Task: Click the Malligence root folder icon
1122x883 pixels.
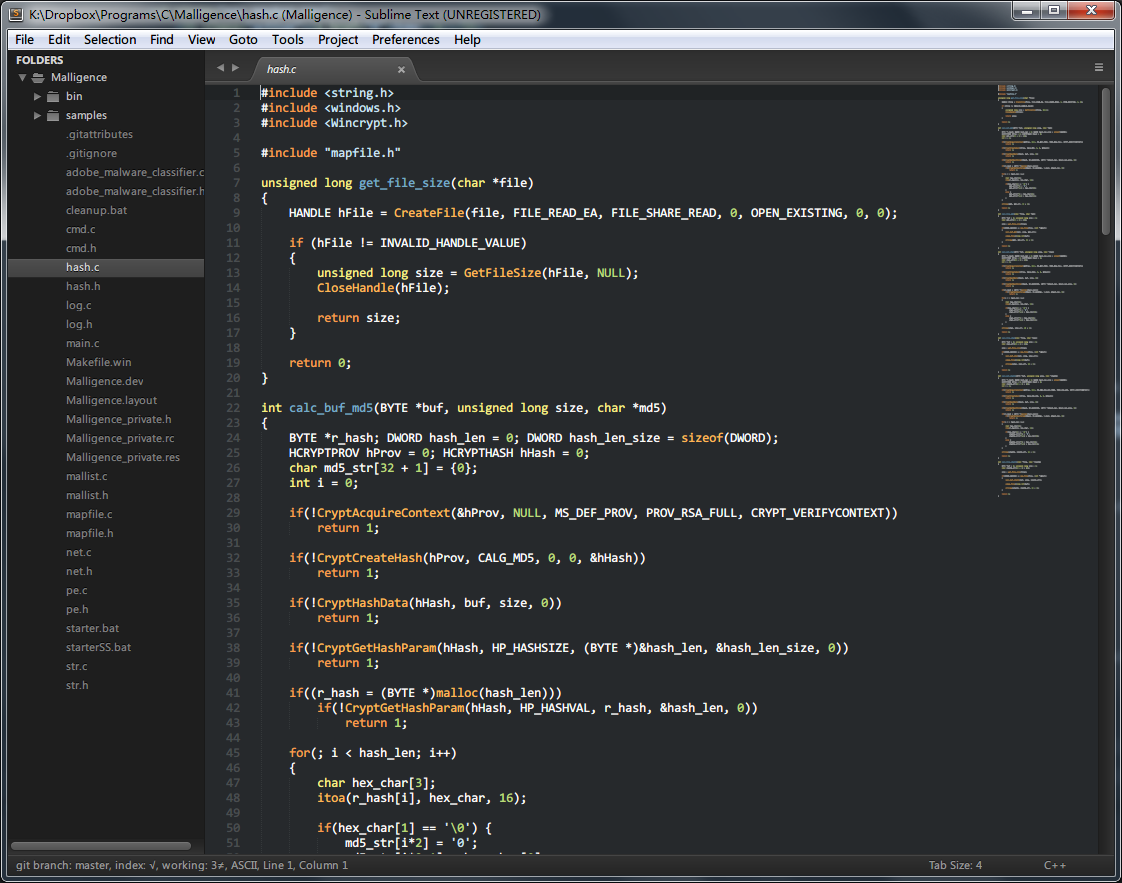Action: [38, 78]
